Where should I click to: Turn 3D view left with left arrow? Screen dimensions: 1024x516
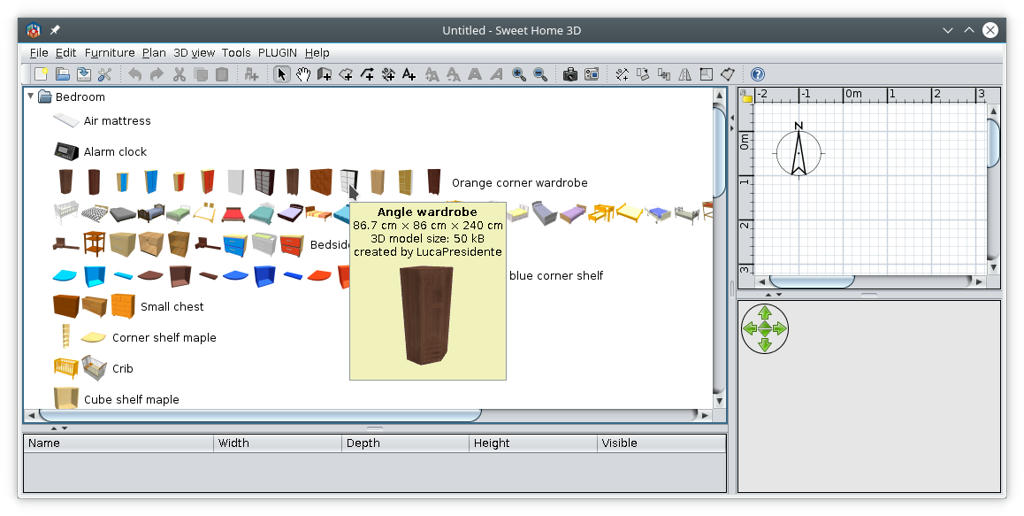750,329
